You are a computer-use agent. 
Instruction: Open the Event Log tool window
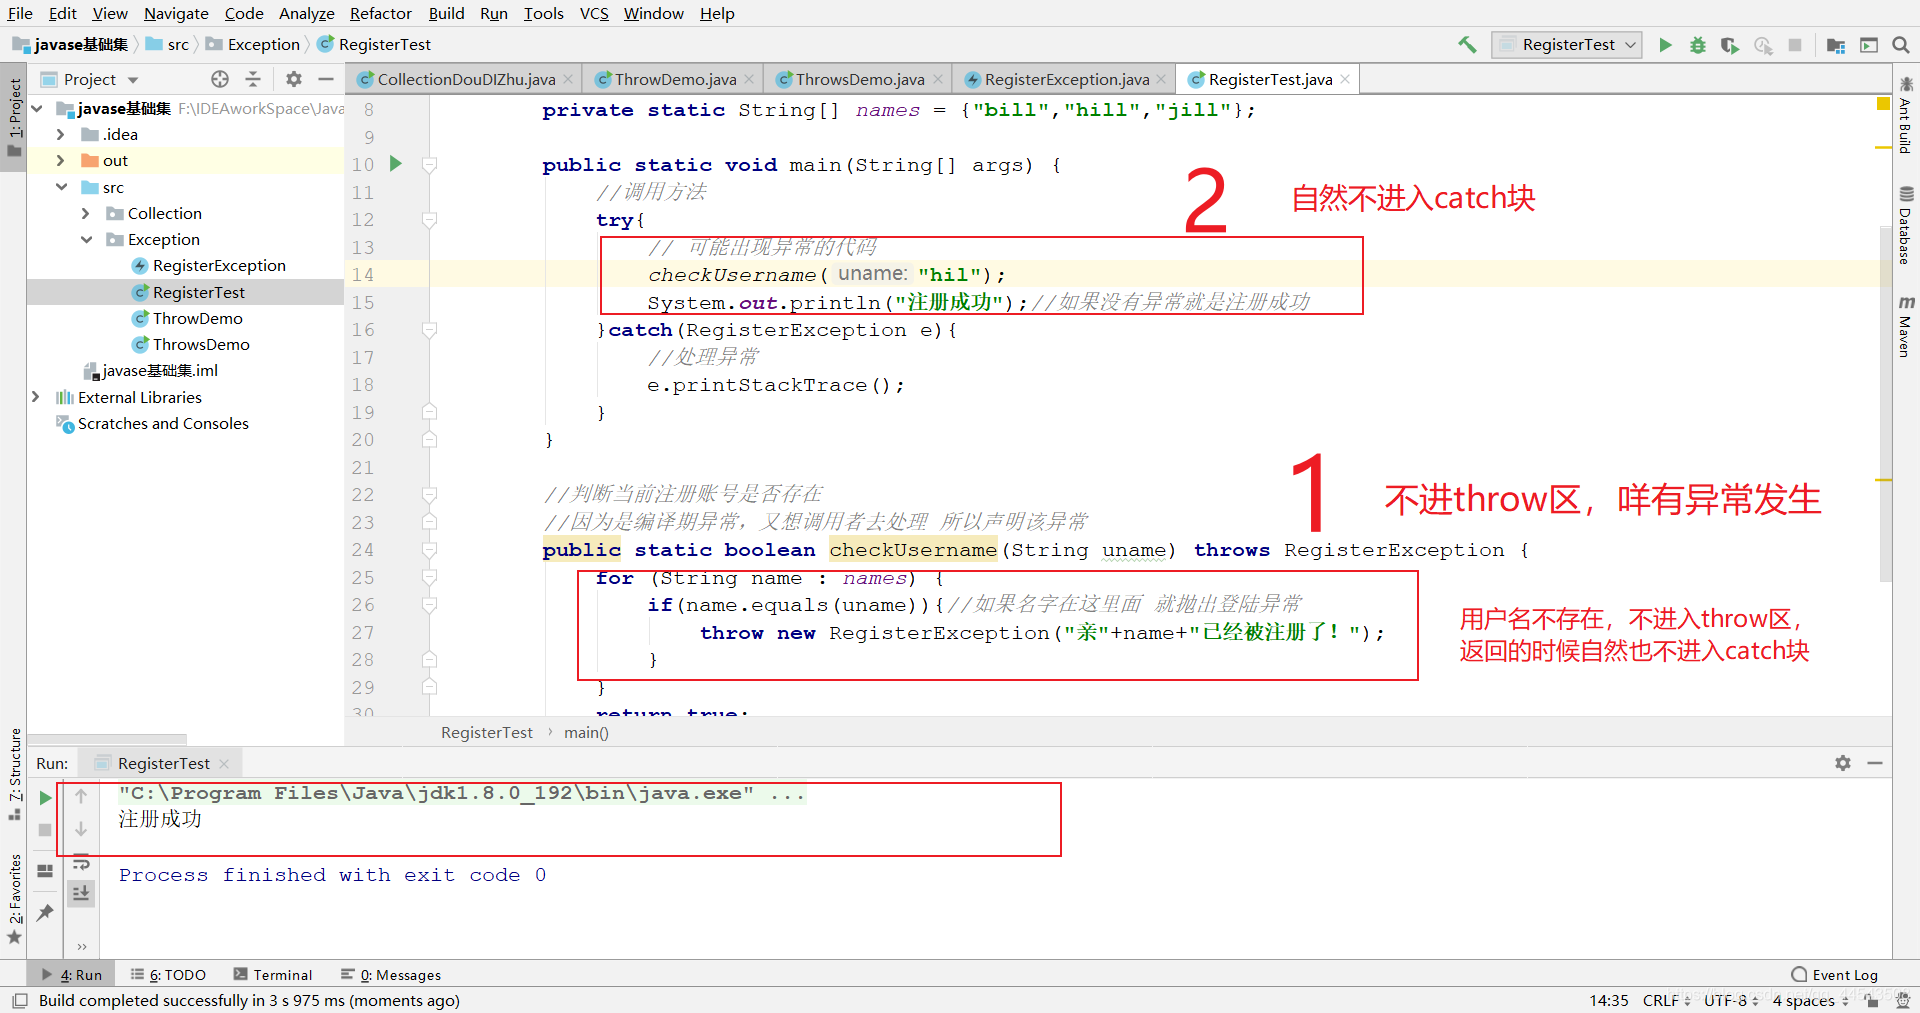coord(1835,975)
